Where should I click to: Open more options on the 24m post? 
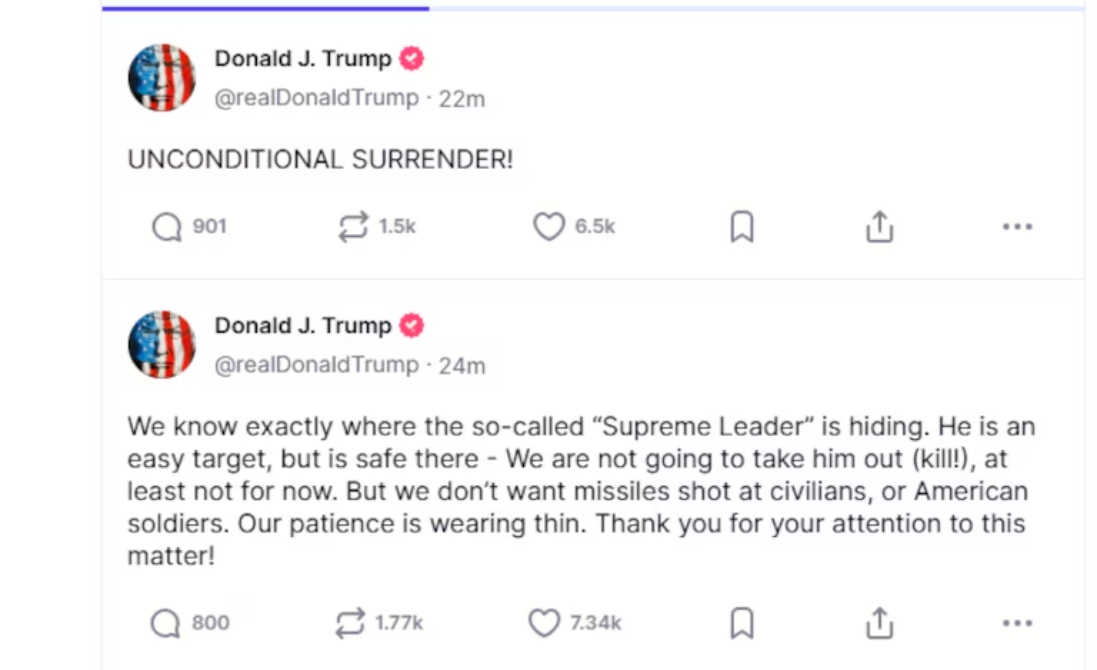[x=1017, y=624]
